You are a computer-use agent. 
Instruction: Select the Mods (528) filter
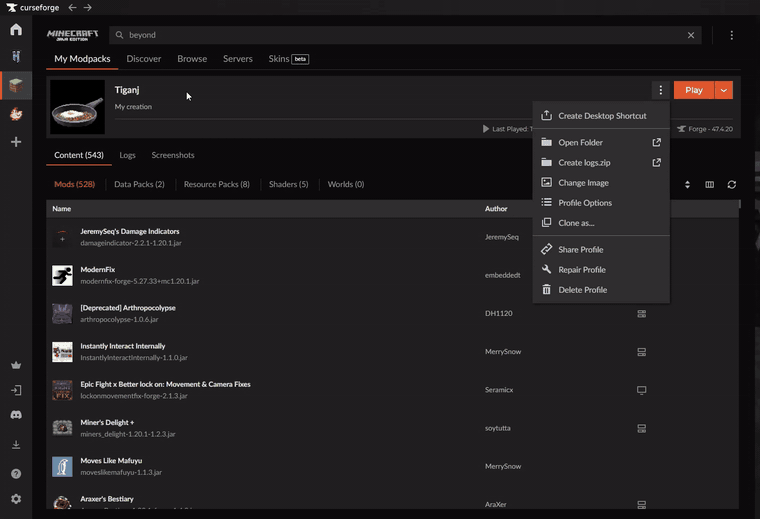[75, 185]
